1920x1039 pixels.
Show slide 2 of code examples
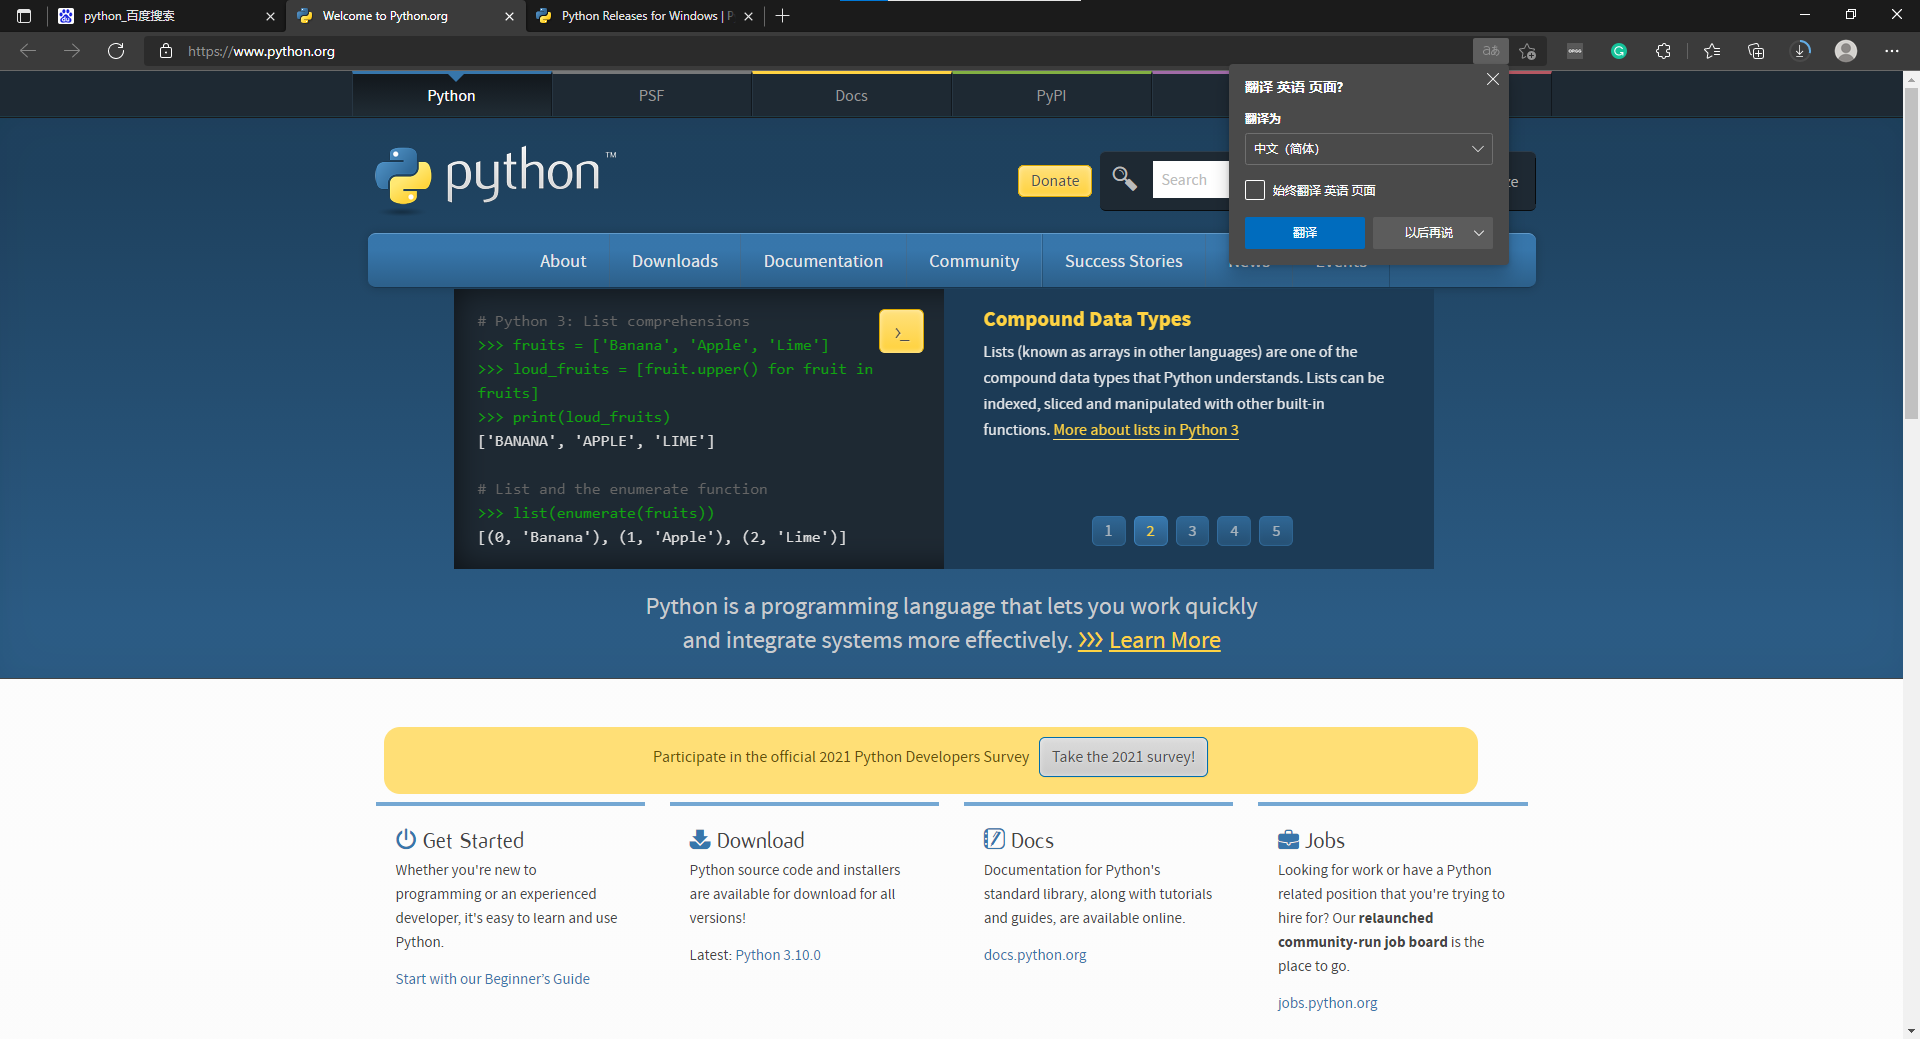1150,531
